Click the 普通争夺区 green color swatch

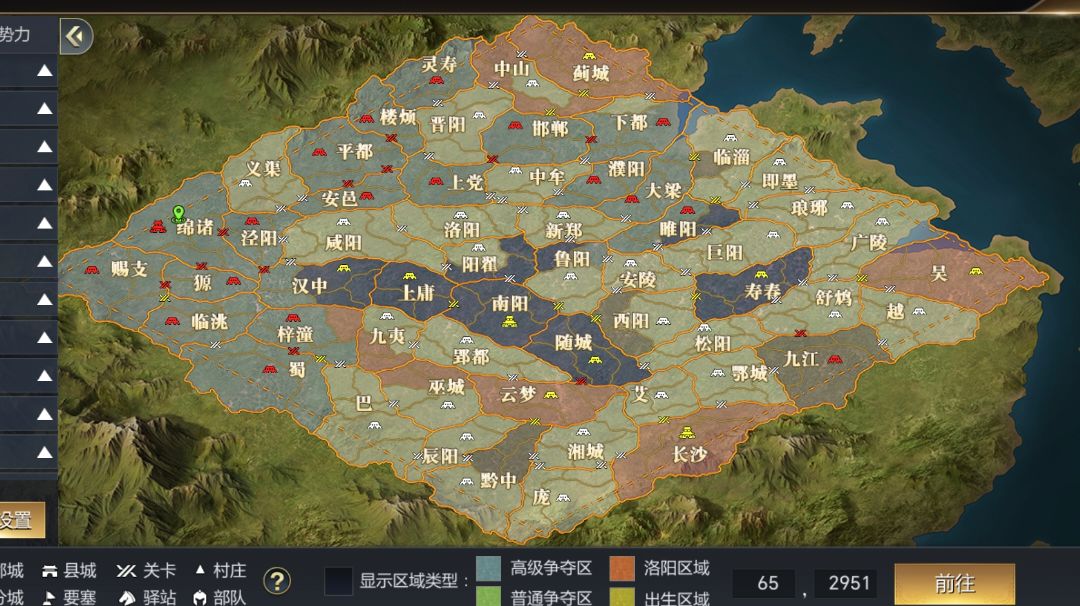(x=488, y=596)
